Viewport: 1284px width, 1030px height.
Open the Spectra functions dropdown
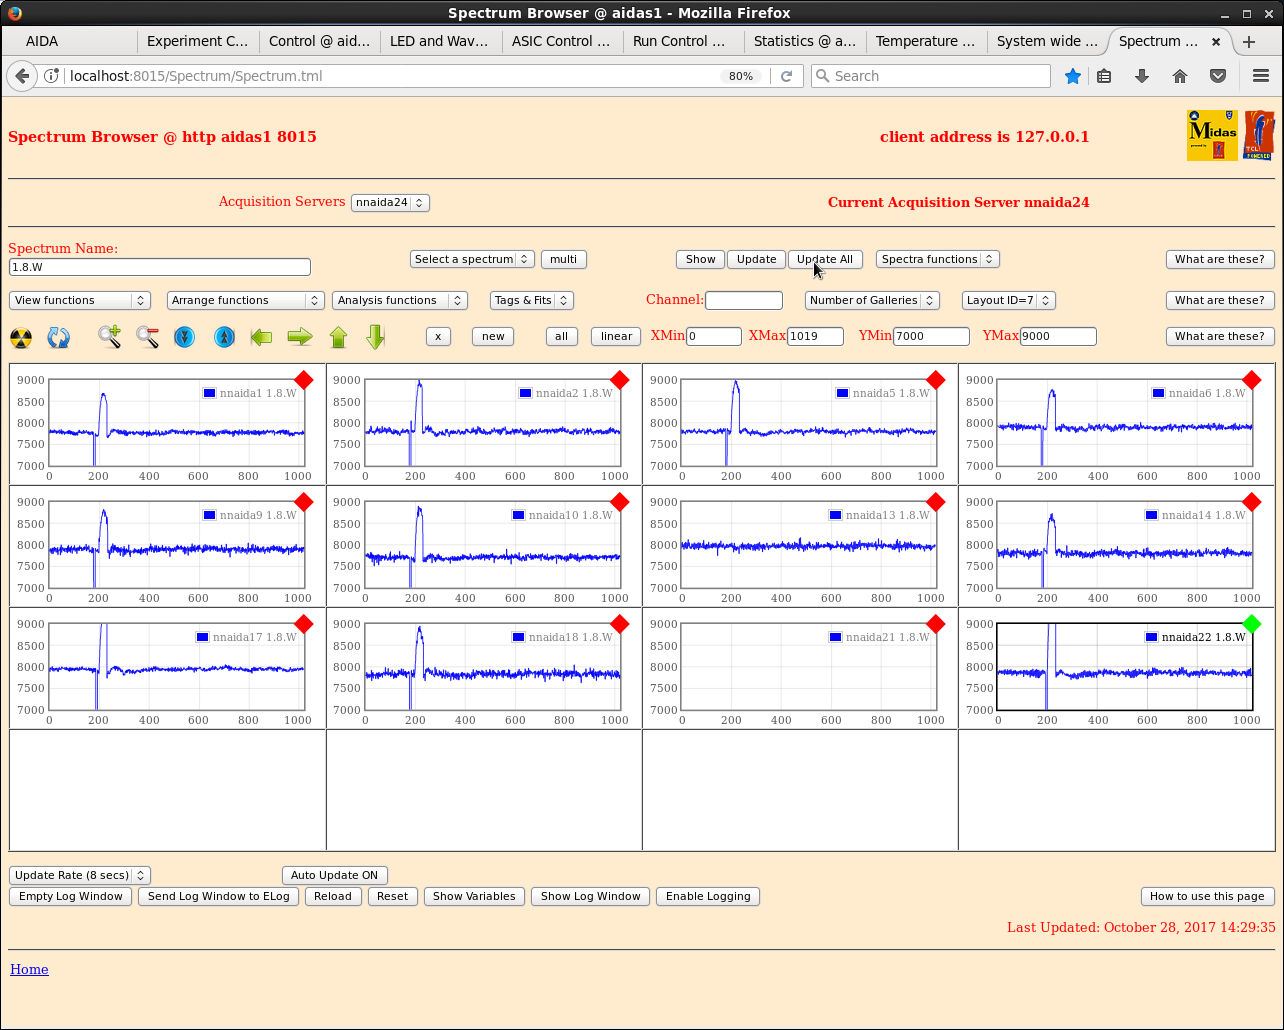(x=938, y=259)
